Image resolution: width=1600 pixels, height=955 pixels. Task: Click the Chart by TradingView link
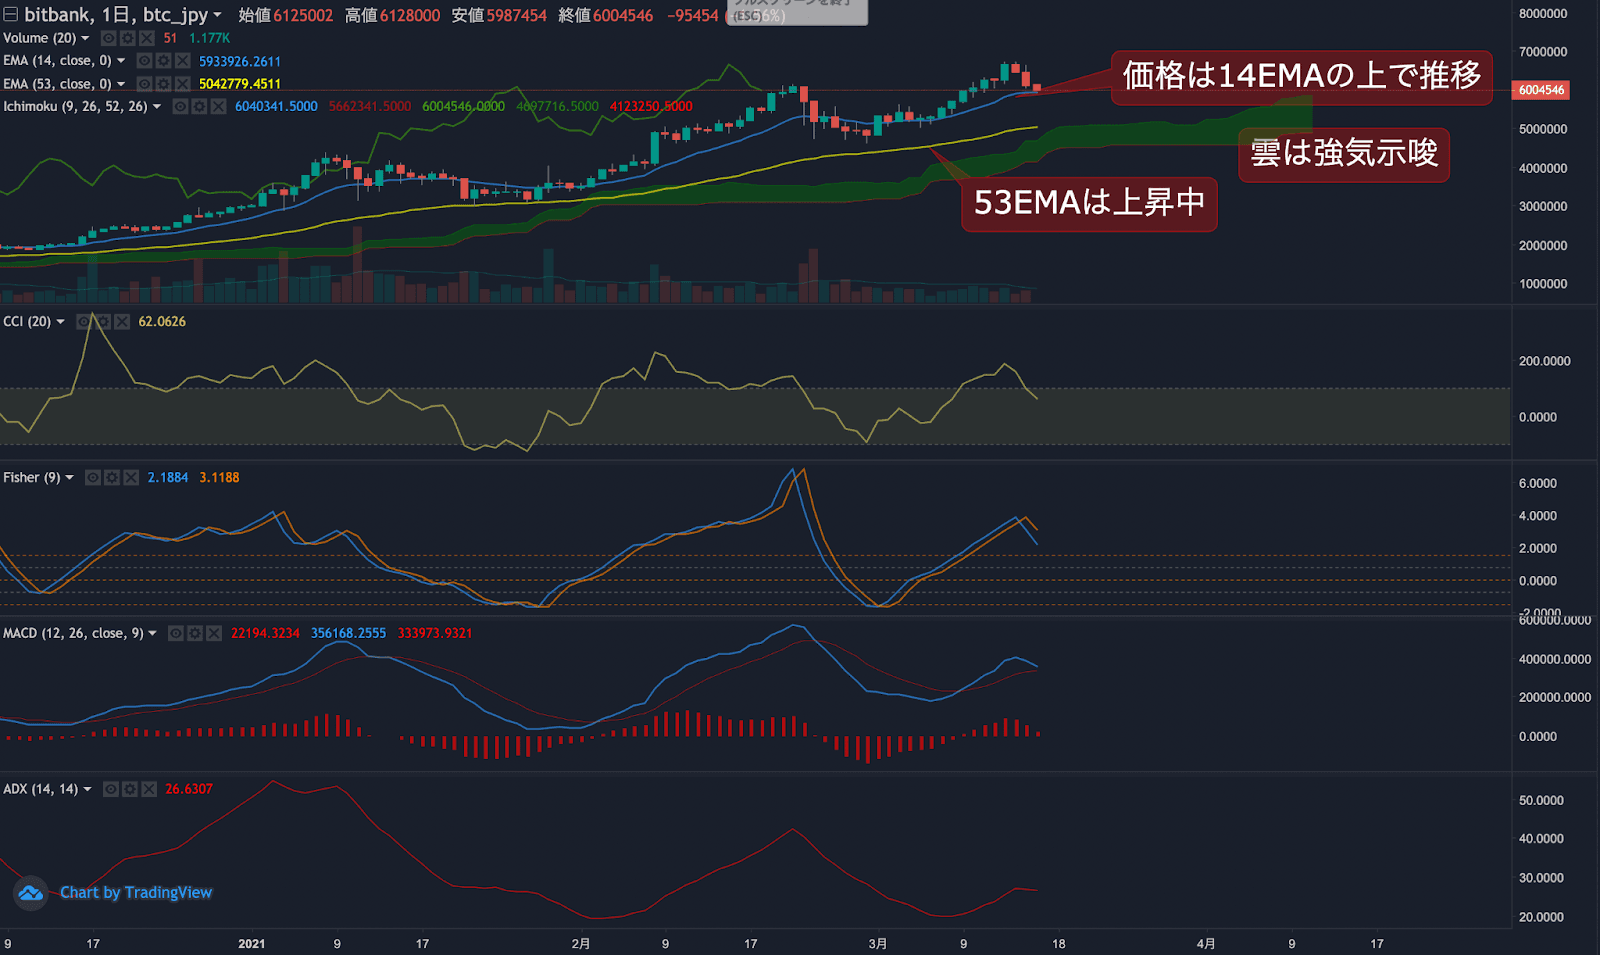(136, 892)
